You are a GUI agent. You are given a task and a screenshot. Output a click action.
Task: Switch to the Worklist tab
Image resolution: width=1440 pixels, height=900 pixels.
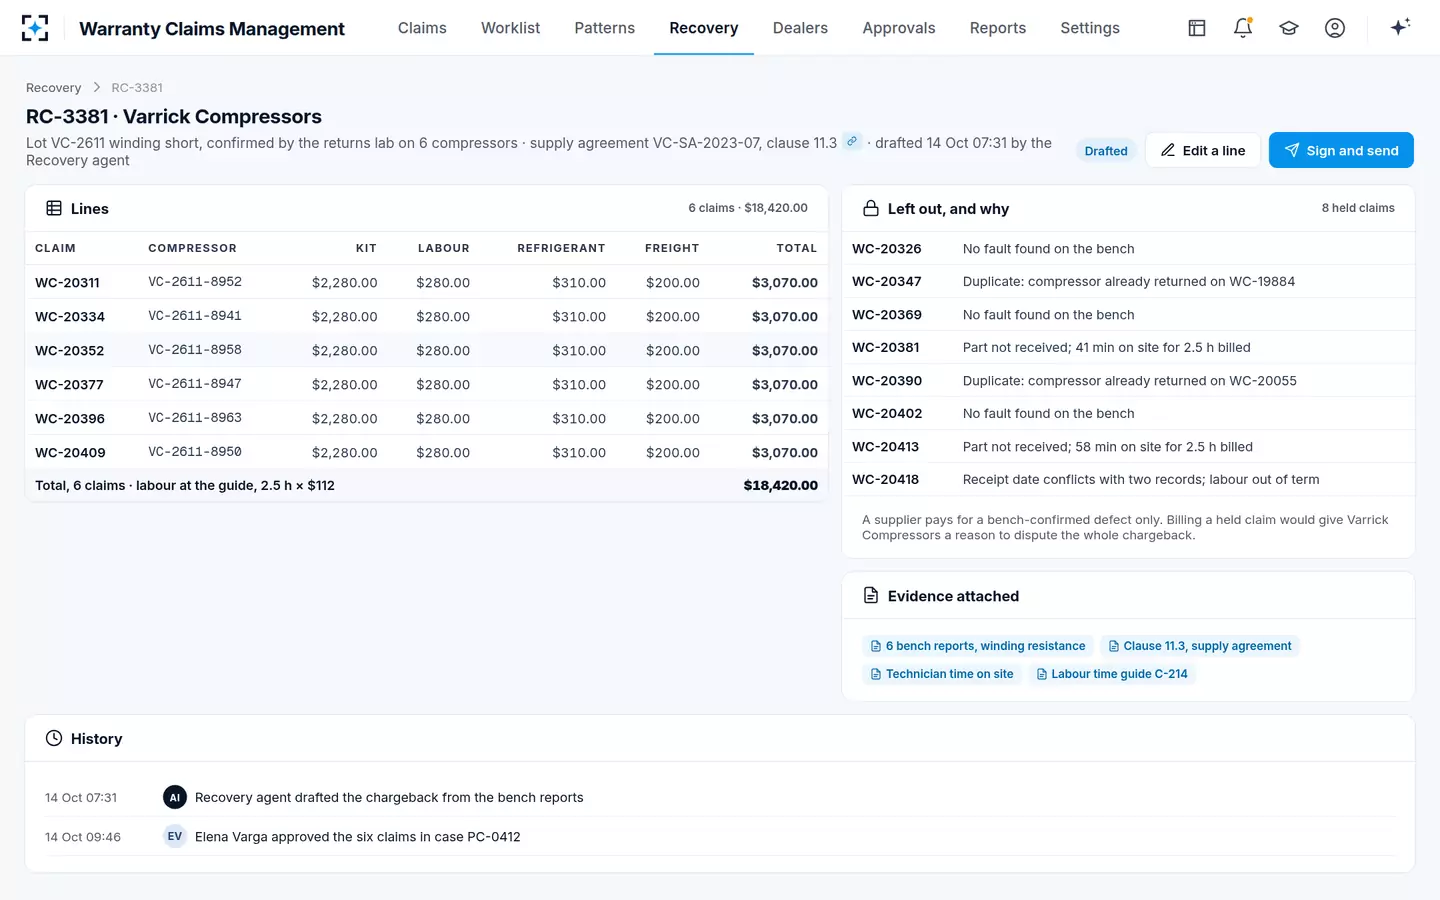[510, 28]
